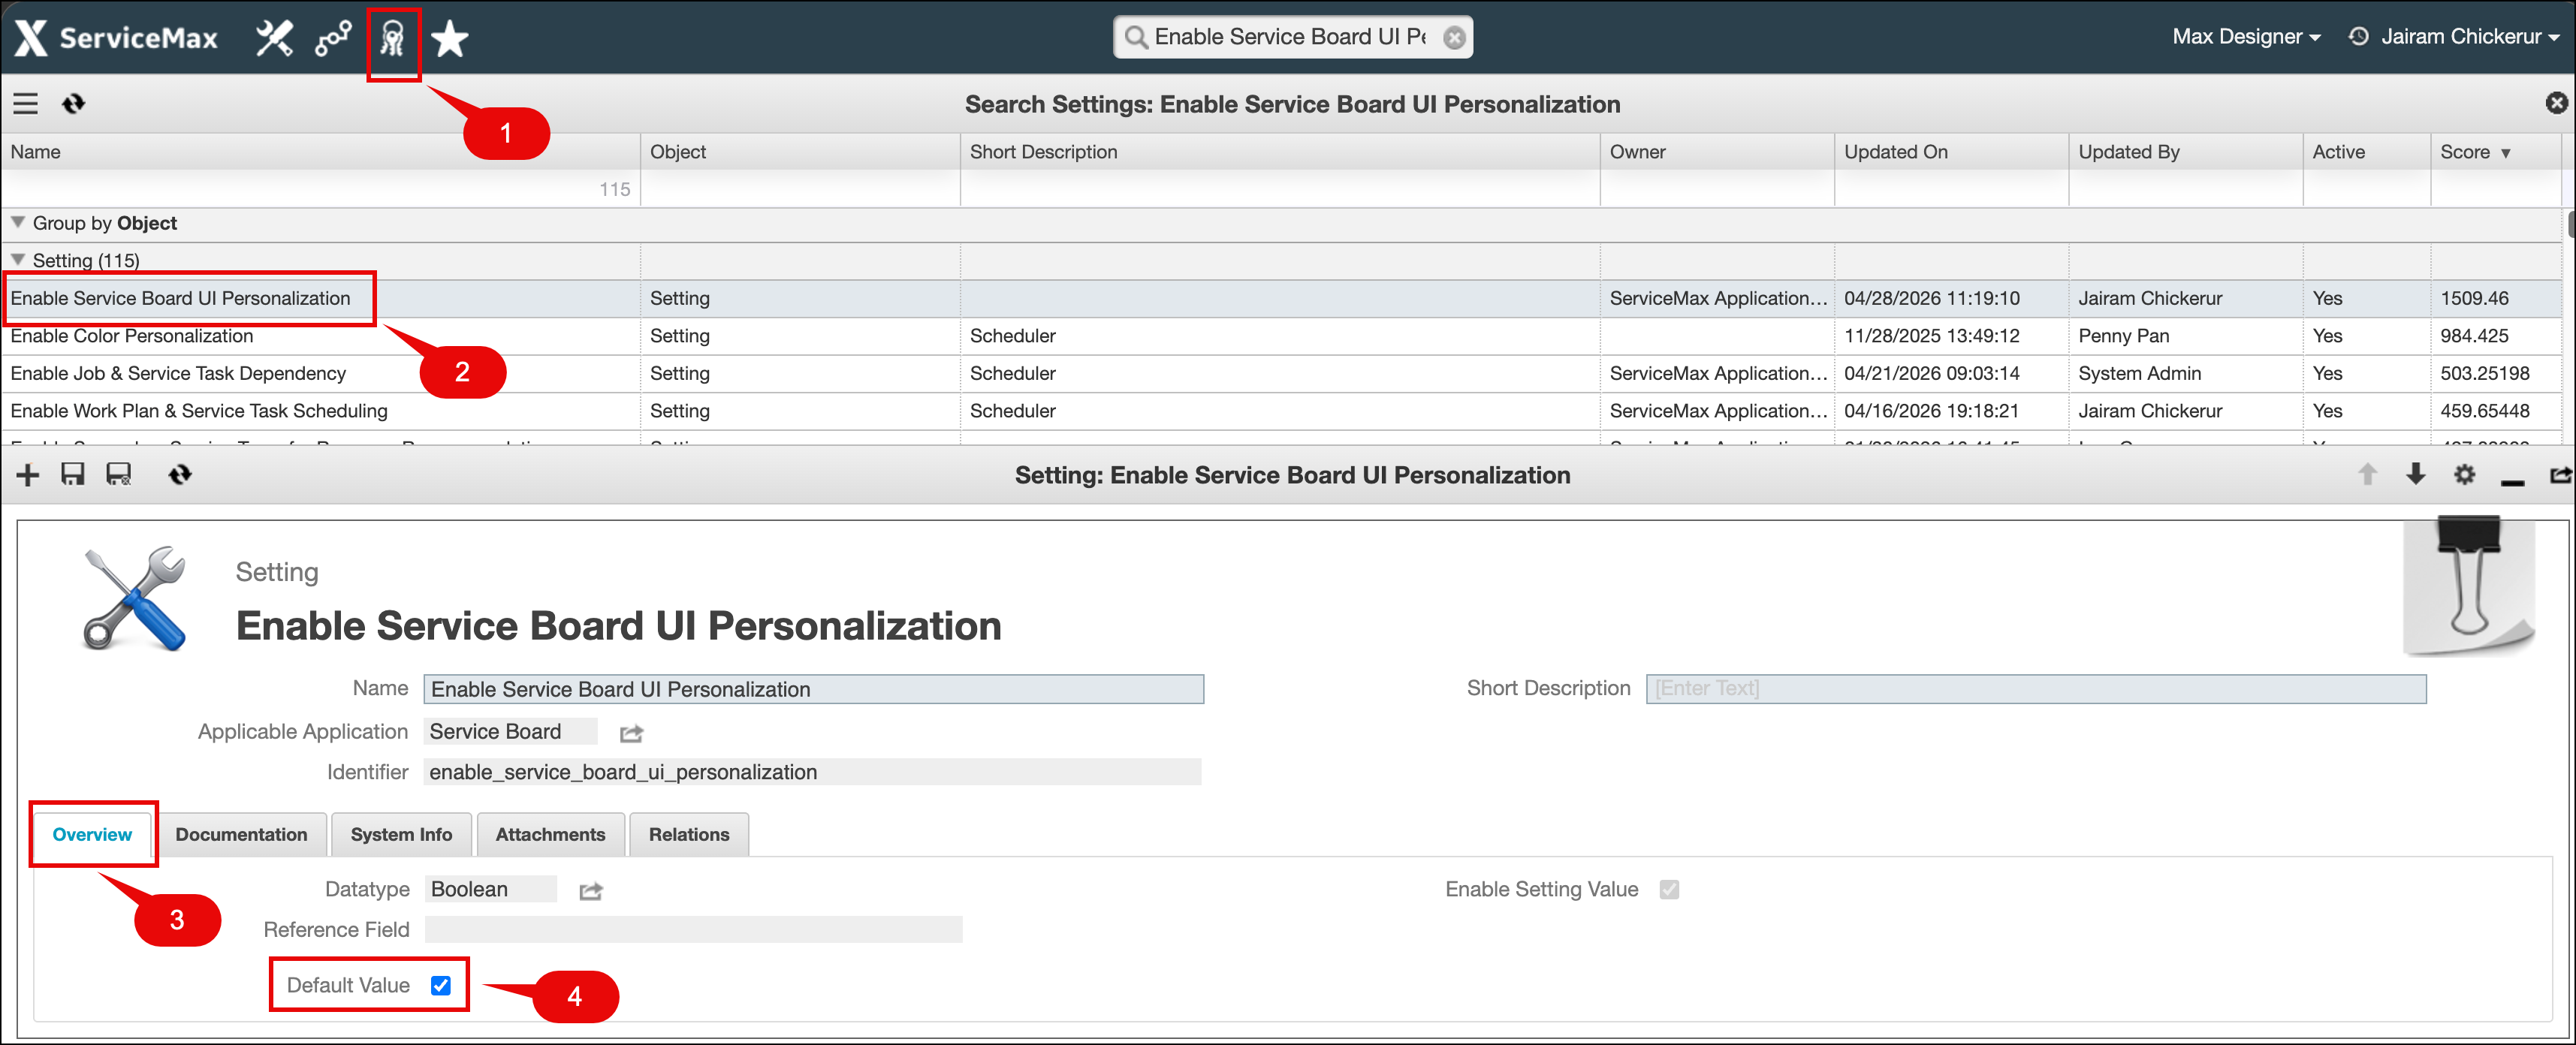Click the Applicable Application Service Board field

(510, 731)
